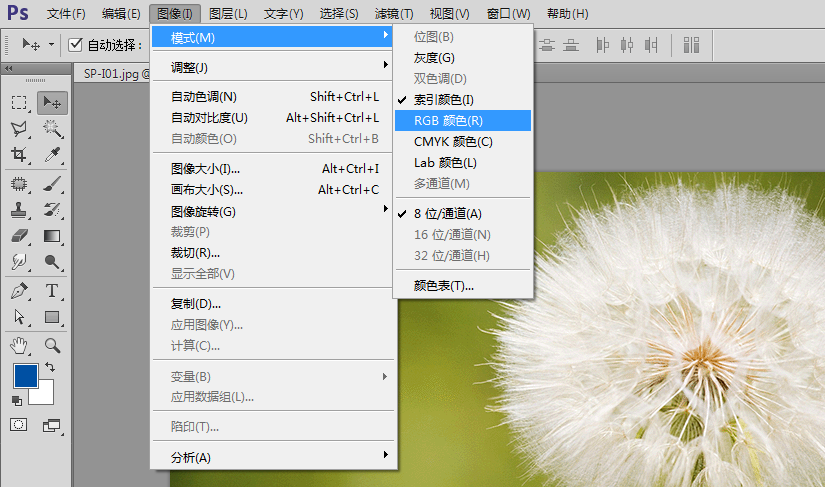Choose RGB 颜色(R) mode

(x=462, y=121)
